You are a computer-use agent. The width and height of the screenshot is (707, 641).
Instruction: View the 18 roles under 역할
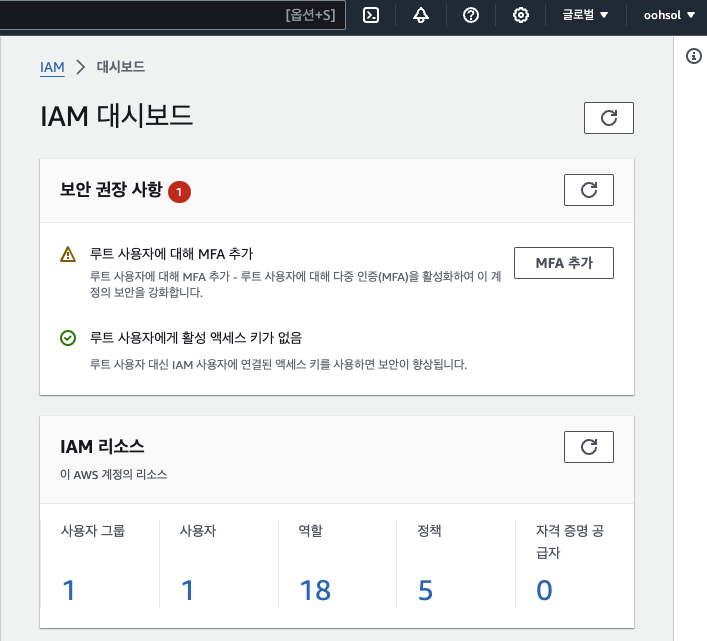[x=315, y=590]
